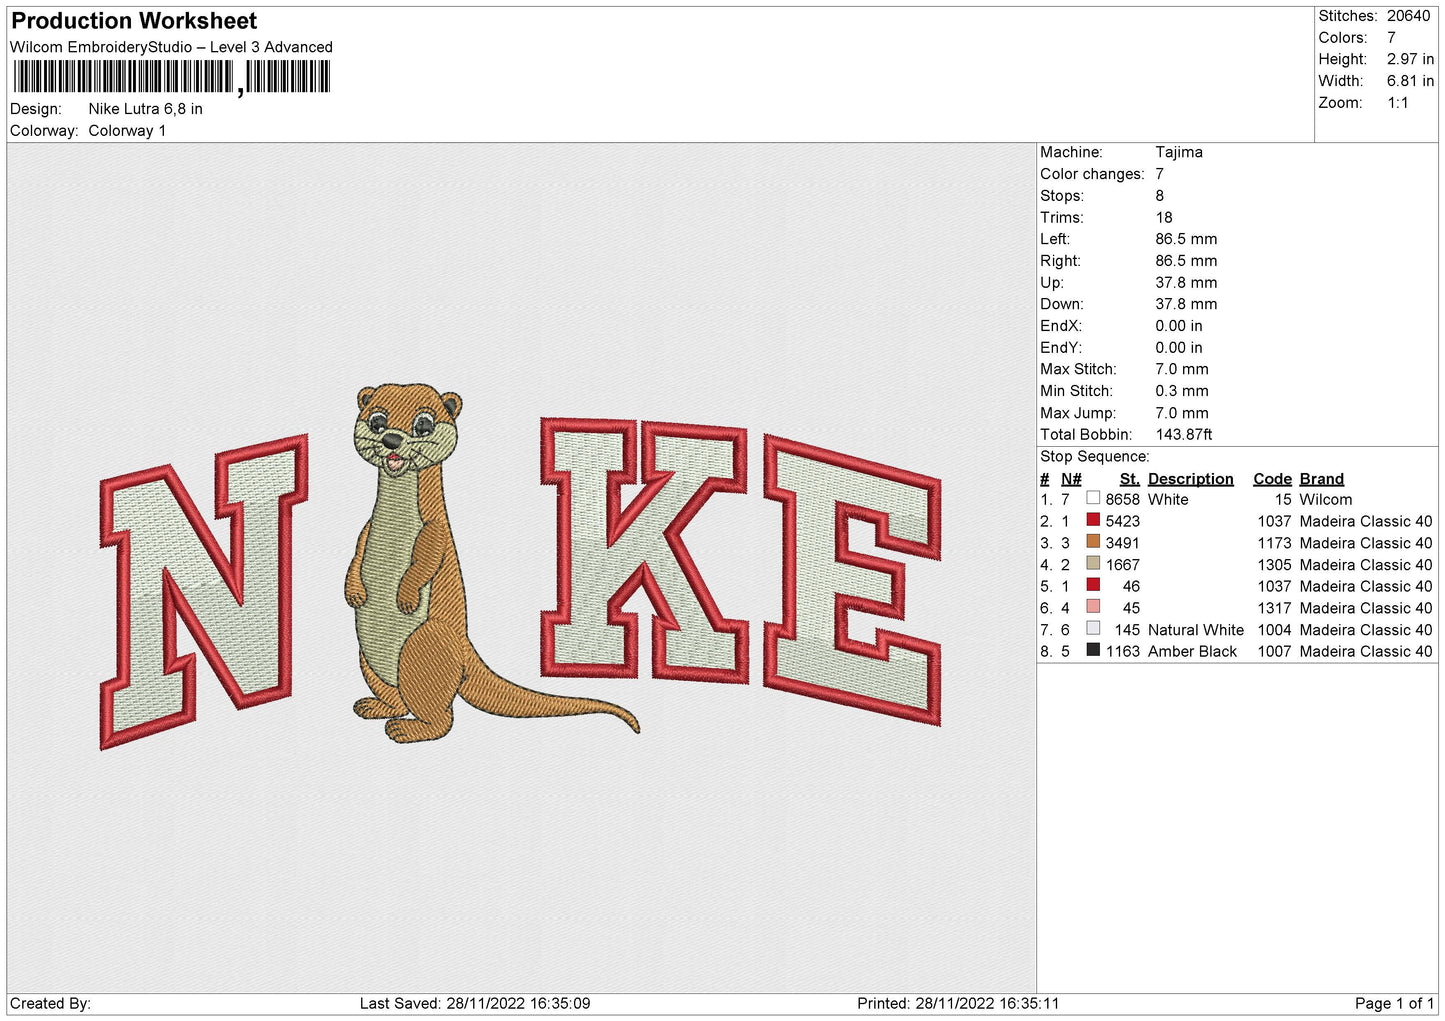The image size is (1445, 1021).
Task: Click the Production Worksheet title
Action: [x=134, y=21]
